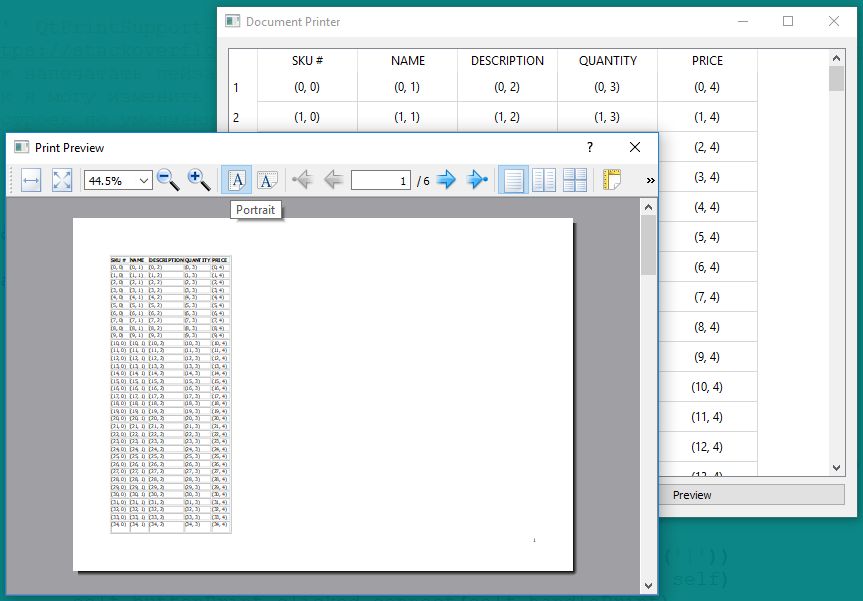Go to first page arrow

[x=302, y=179]
